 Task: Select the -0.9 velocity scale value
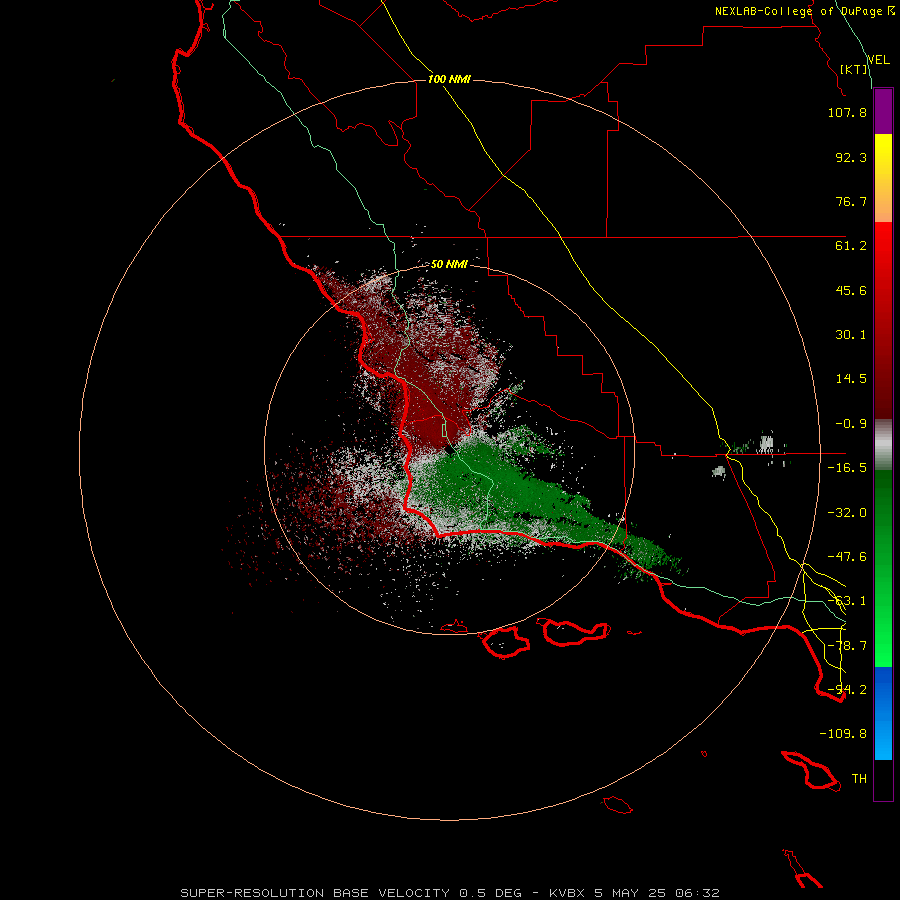coord(851,424)
